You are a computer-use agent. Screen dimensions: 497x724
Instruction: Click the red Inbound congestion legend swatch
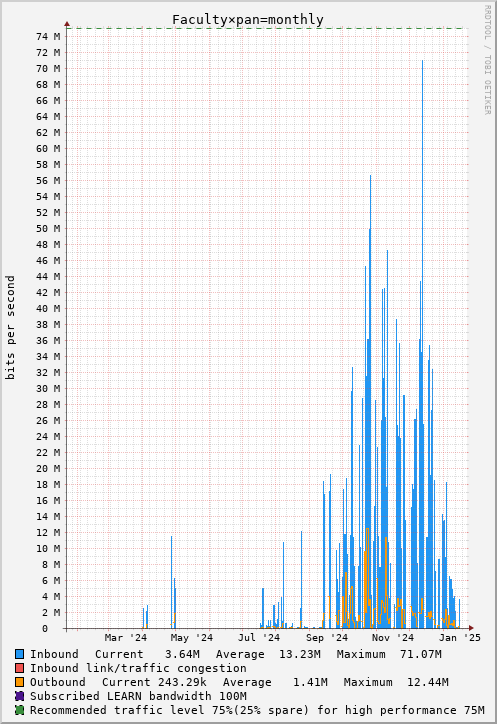(19, 668)
